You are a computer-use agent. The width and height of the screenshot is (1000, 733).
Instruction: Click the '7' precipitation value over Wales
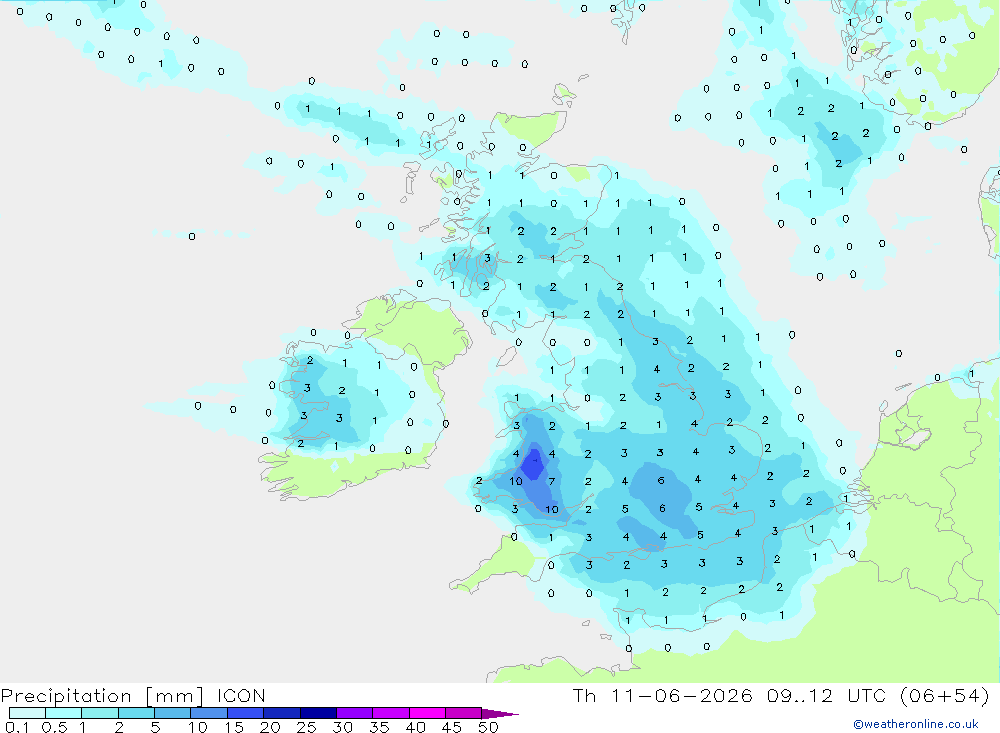coord(552,482)
